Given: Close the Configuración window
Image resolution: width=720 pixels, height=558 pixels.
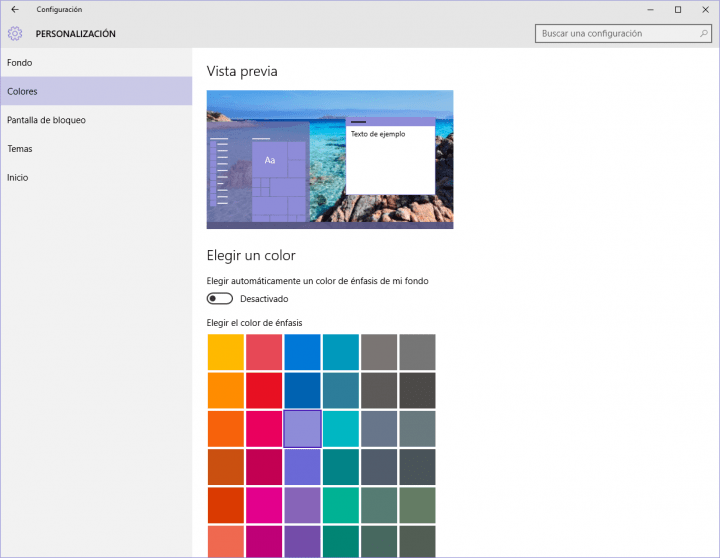Looking at the screenshot, I should pos(705,9).
